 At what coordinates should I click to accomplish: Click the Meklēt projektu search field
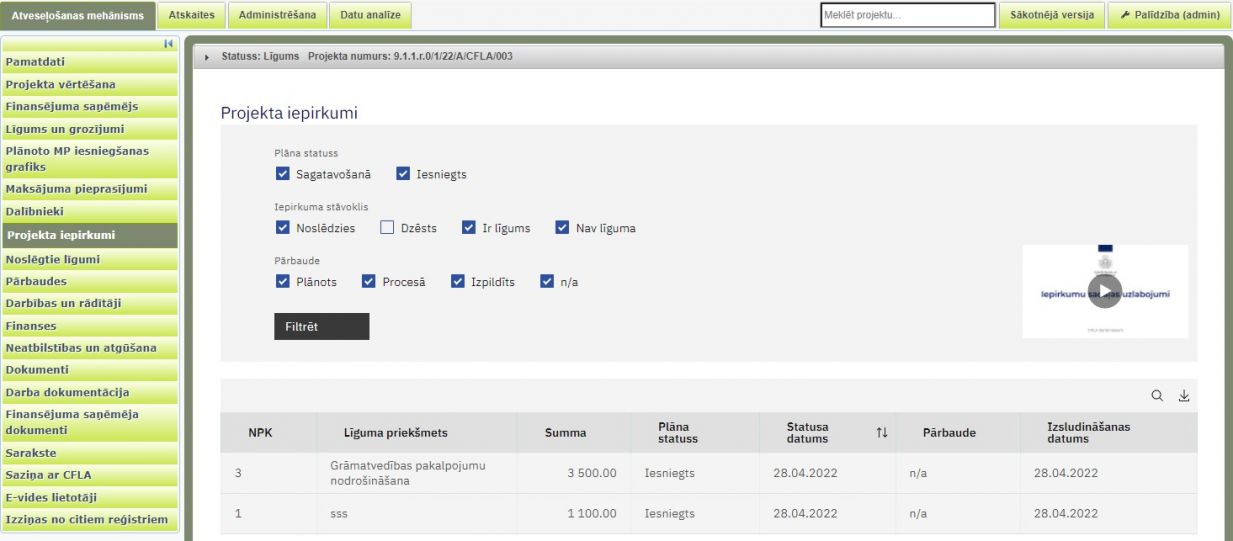(907, 15)
